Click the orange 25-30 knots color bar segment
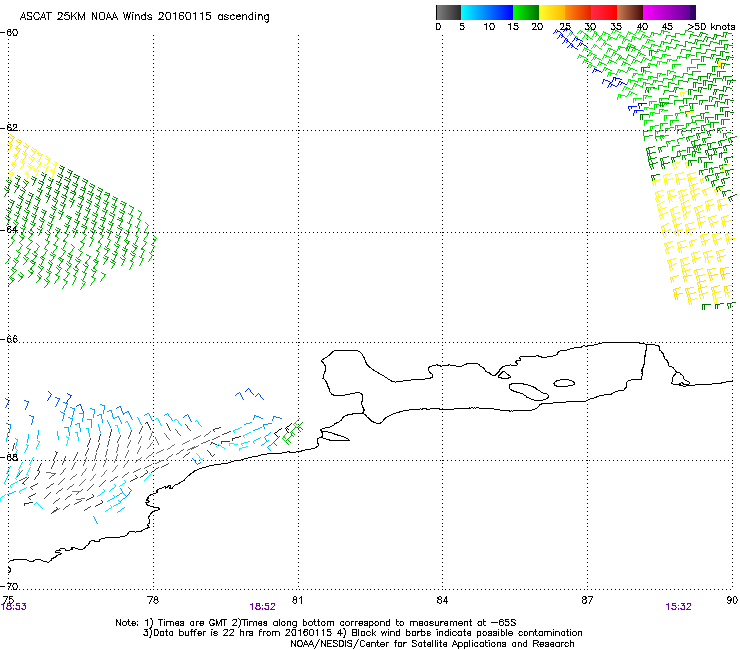Screen dimensions: 740x650 coord(578,12)
